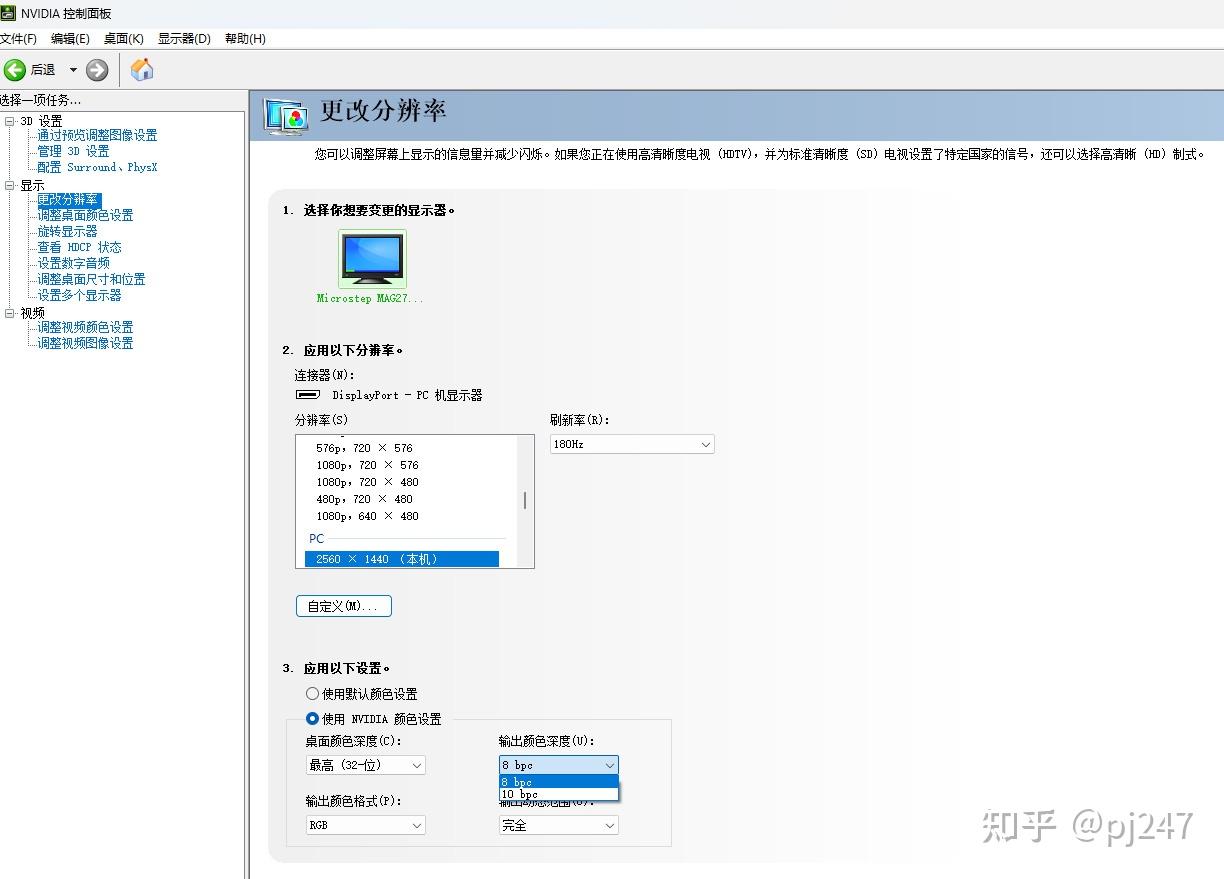Click the DisplayPort connector icon
The image size is (1224, 879).
pos(305,394)
